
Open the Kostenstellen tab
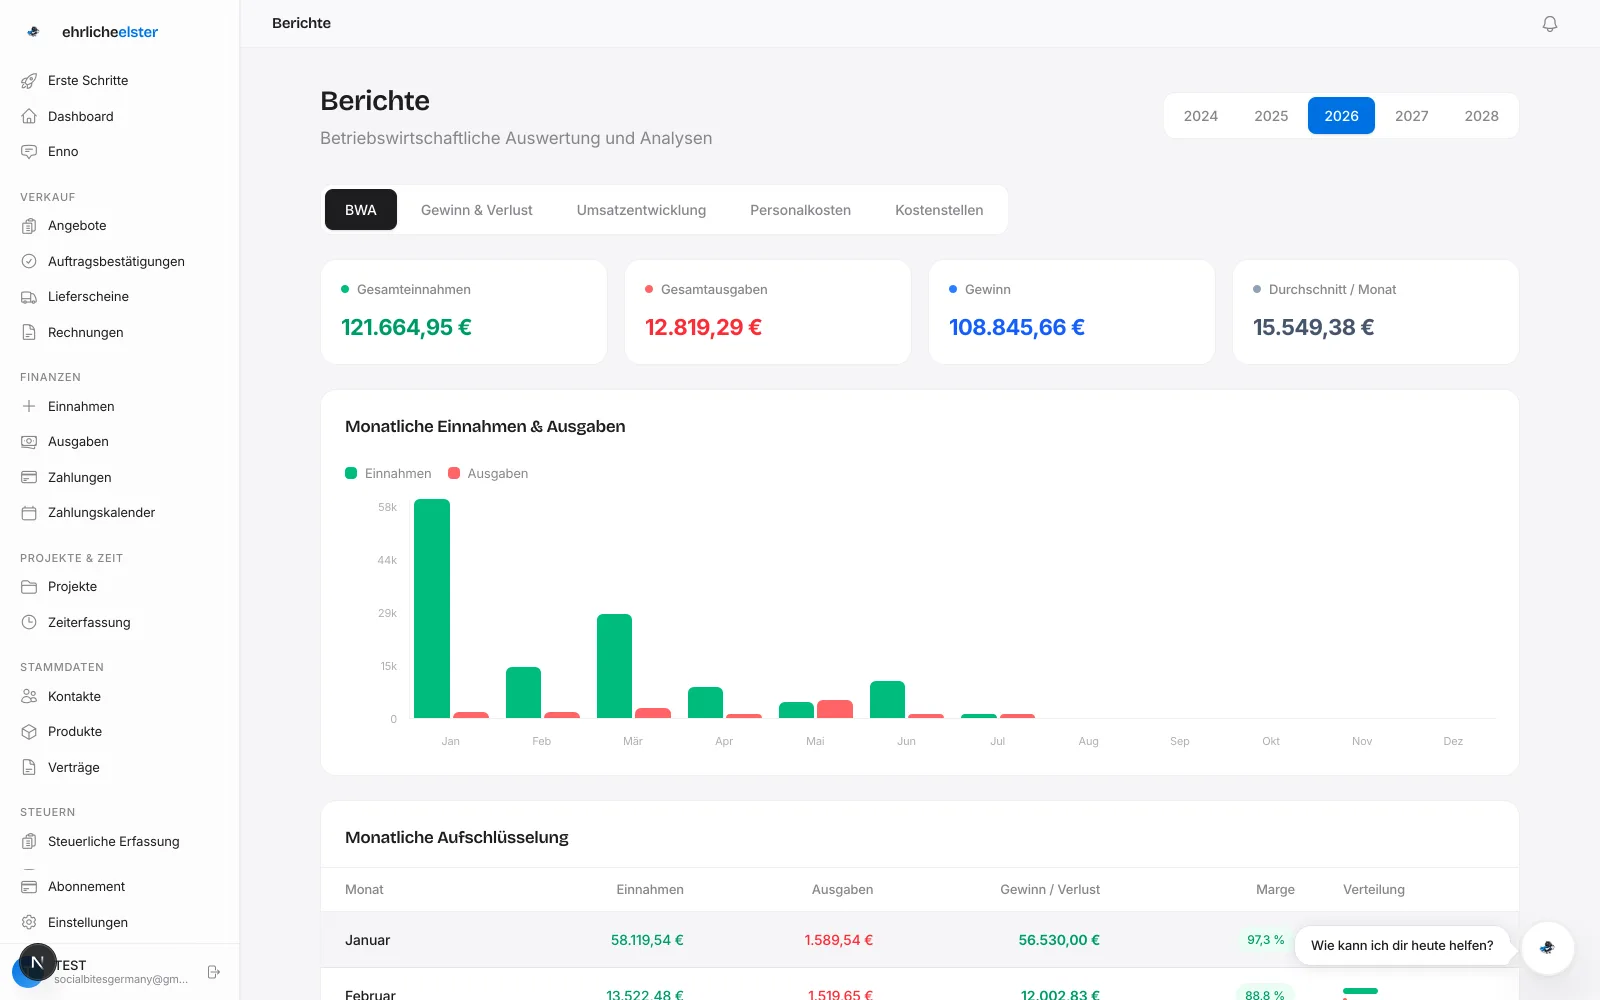click(x=939, y=210)
